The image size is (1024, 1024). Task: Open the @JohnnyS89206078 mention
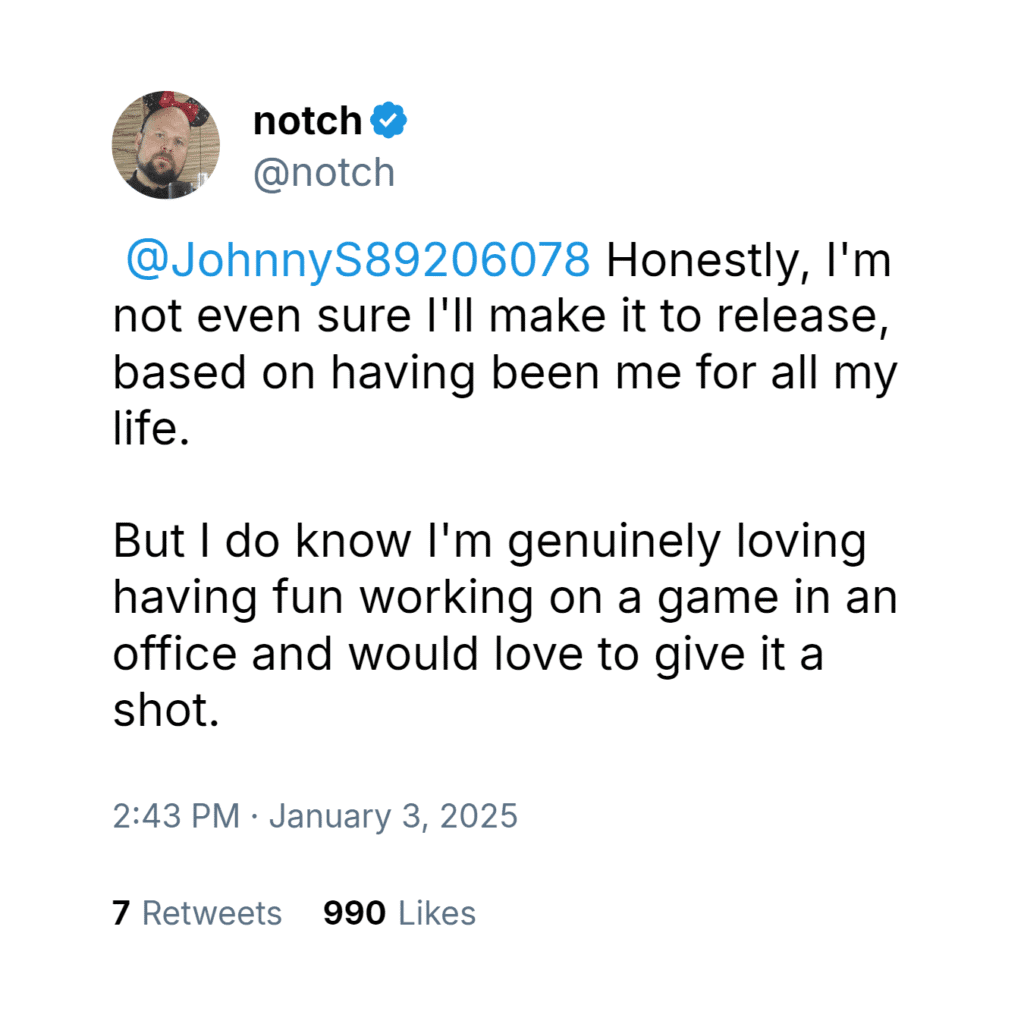pos(358,260)
